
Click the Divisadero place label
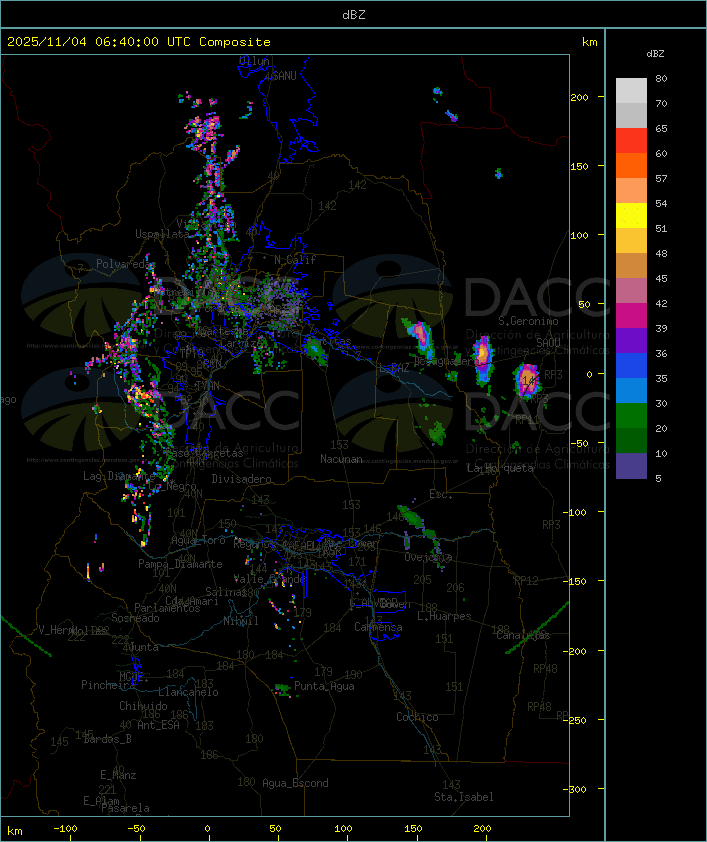coord(241,478)
